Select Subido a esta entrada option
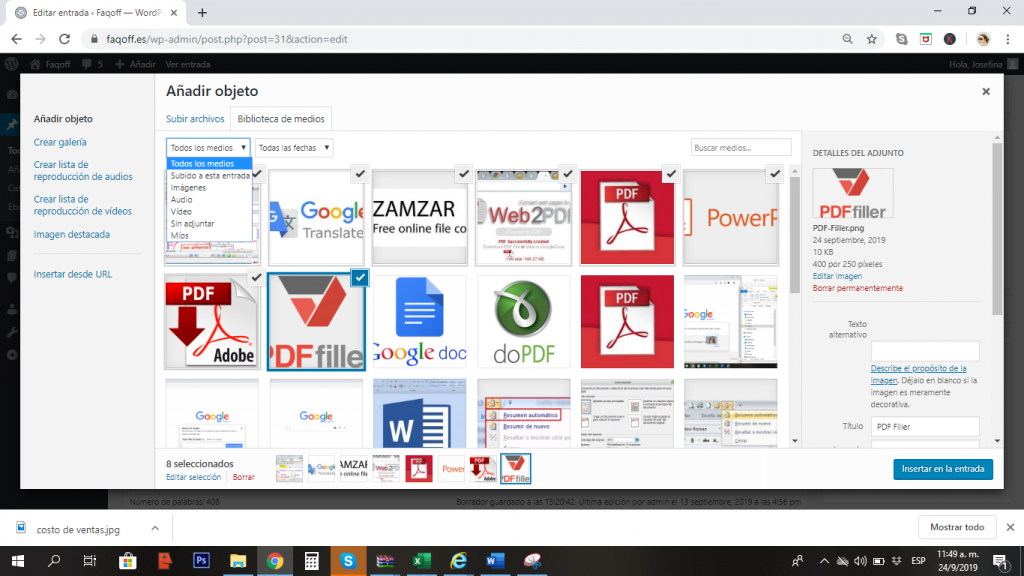Image resolution: width=1024 pixels, height=576 pixels. pos(209,176)
